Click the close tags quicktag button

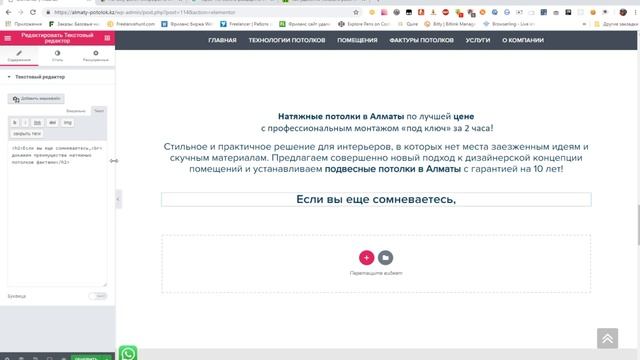[x=27, y=134]
